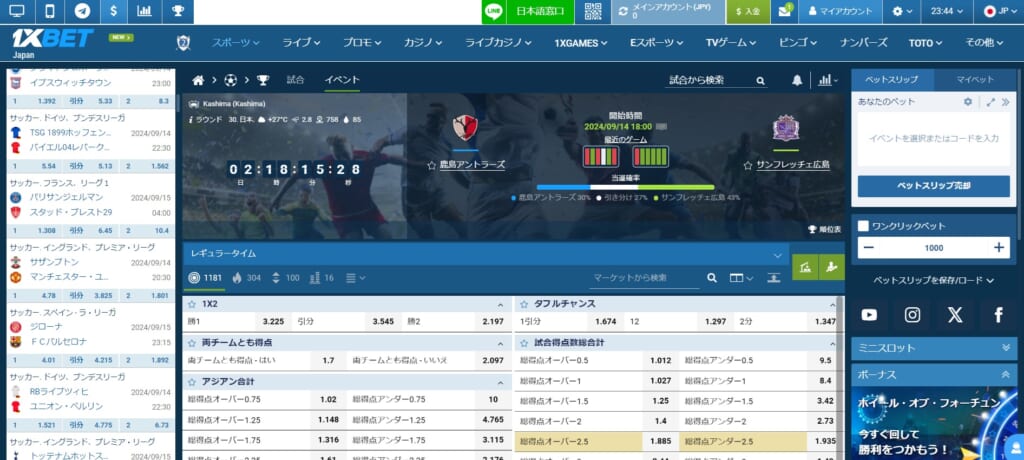1024x460 pixels.
Task: Click the ベットスリップ売却 button
Action: (x=933, y=186)
